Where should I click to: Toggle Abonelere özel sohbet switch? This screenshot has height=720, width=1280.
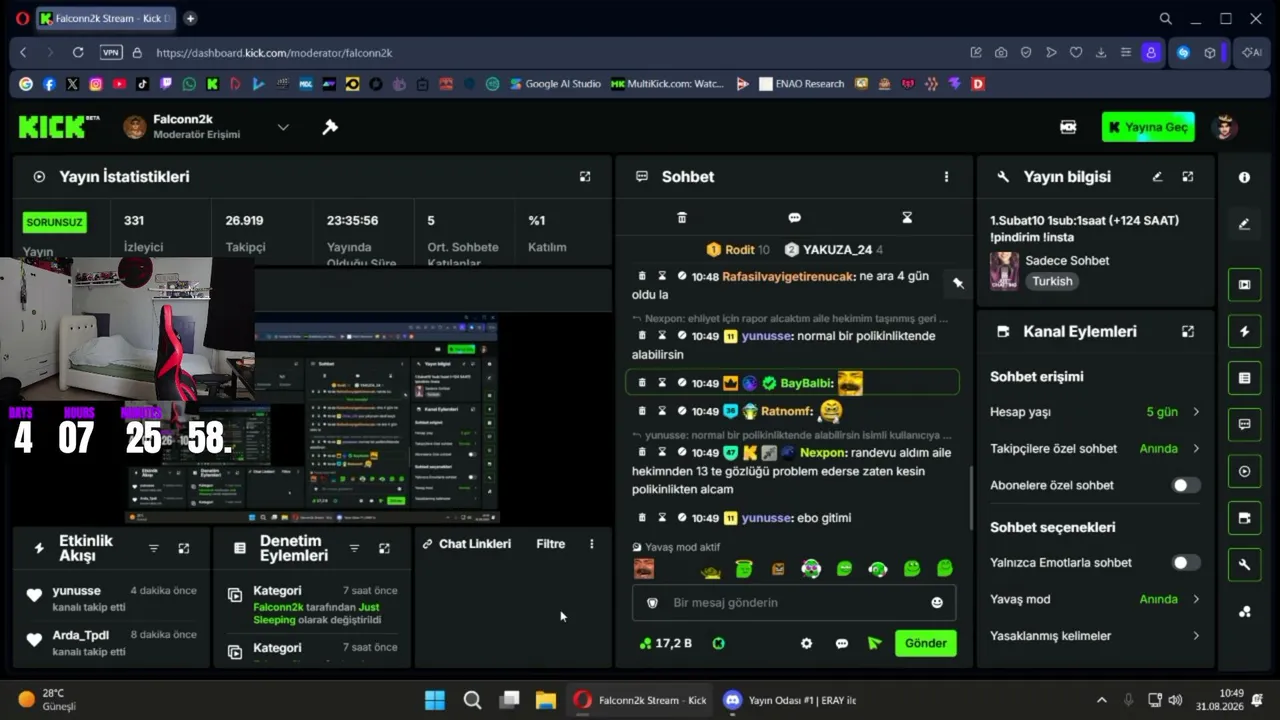[x=1186, y=485]
